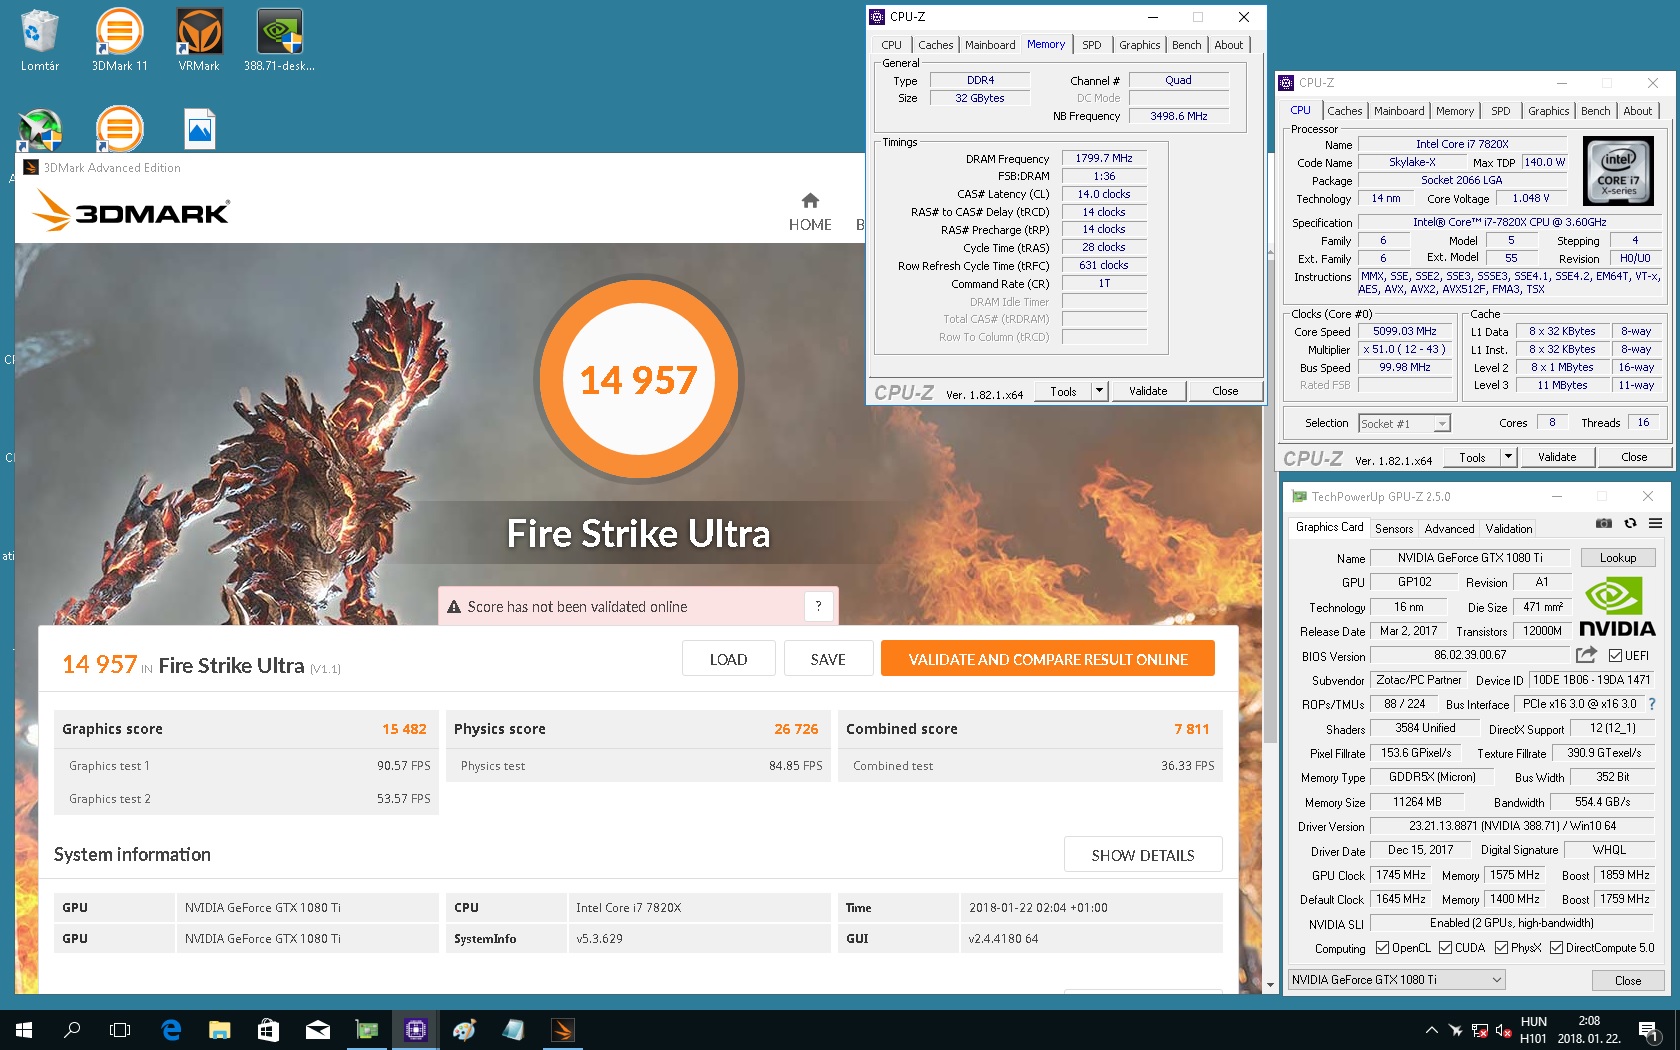Click the 3DMark scrollbar down arrow
Screen dimensions: 1680x1050
1270,985
